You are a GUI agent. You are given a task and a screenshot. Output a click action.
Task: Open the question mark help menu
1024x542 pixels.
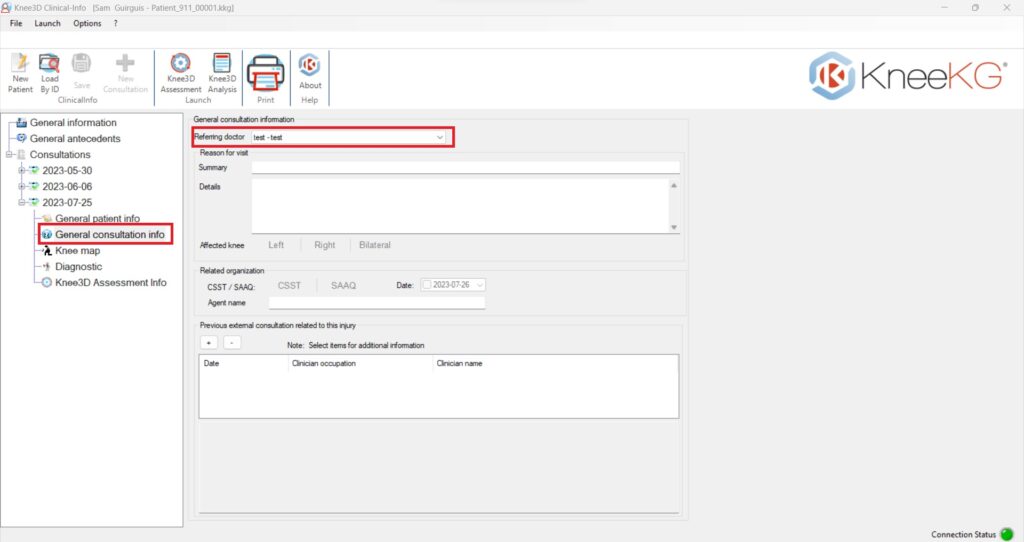116,24
